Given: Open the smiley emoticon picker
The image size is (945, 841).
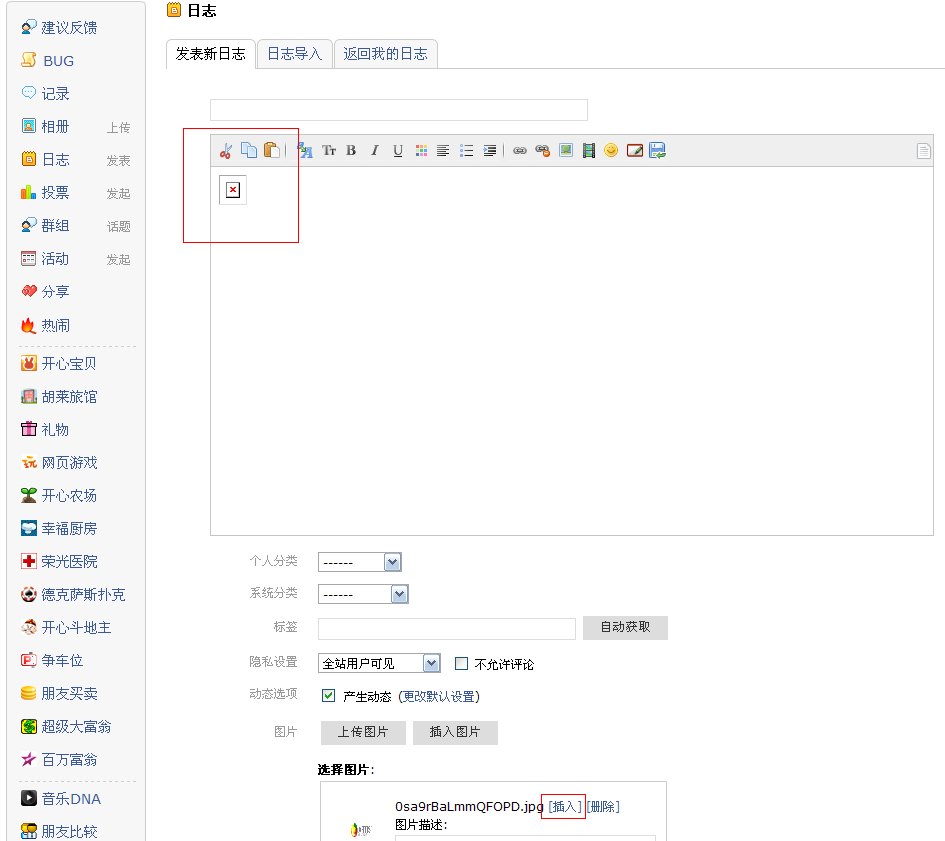Looking at the screenshot, I should (x=611, y=150).
